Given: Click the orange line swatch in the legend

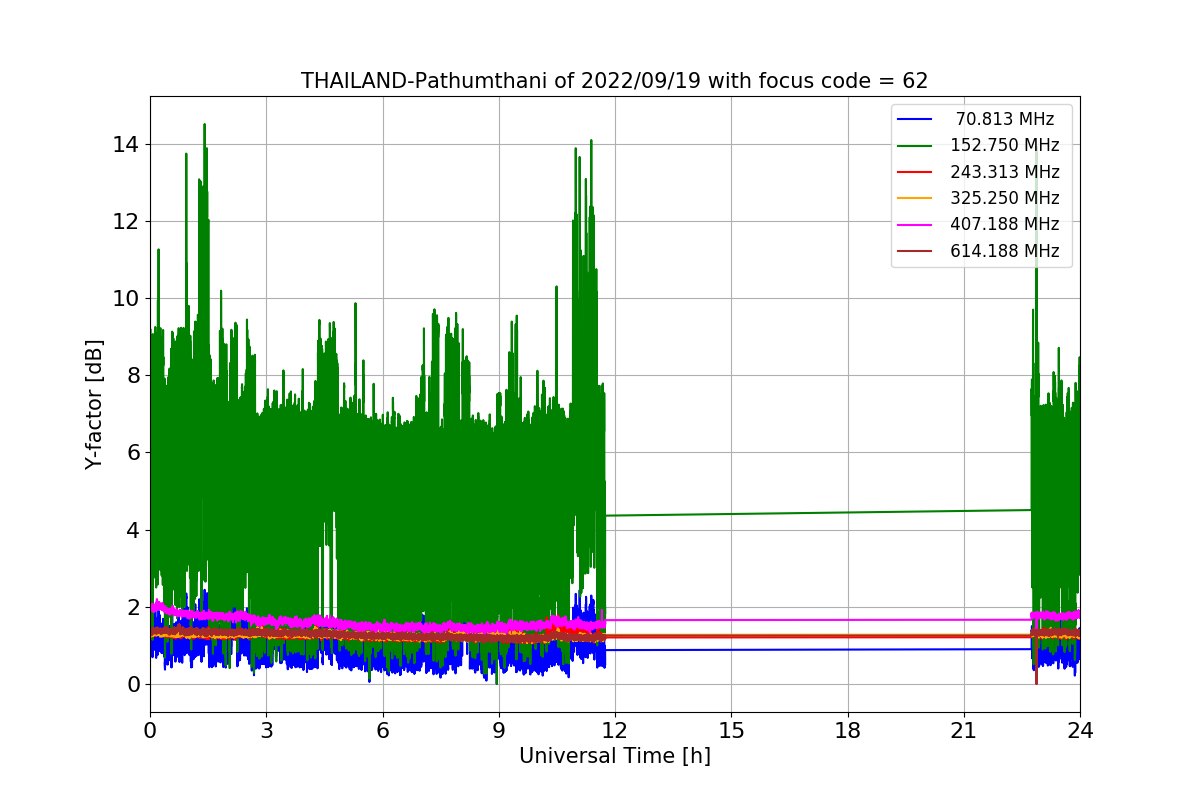Looking at the screenshot, I should [915, 199].
